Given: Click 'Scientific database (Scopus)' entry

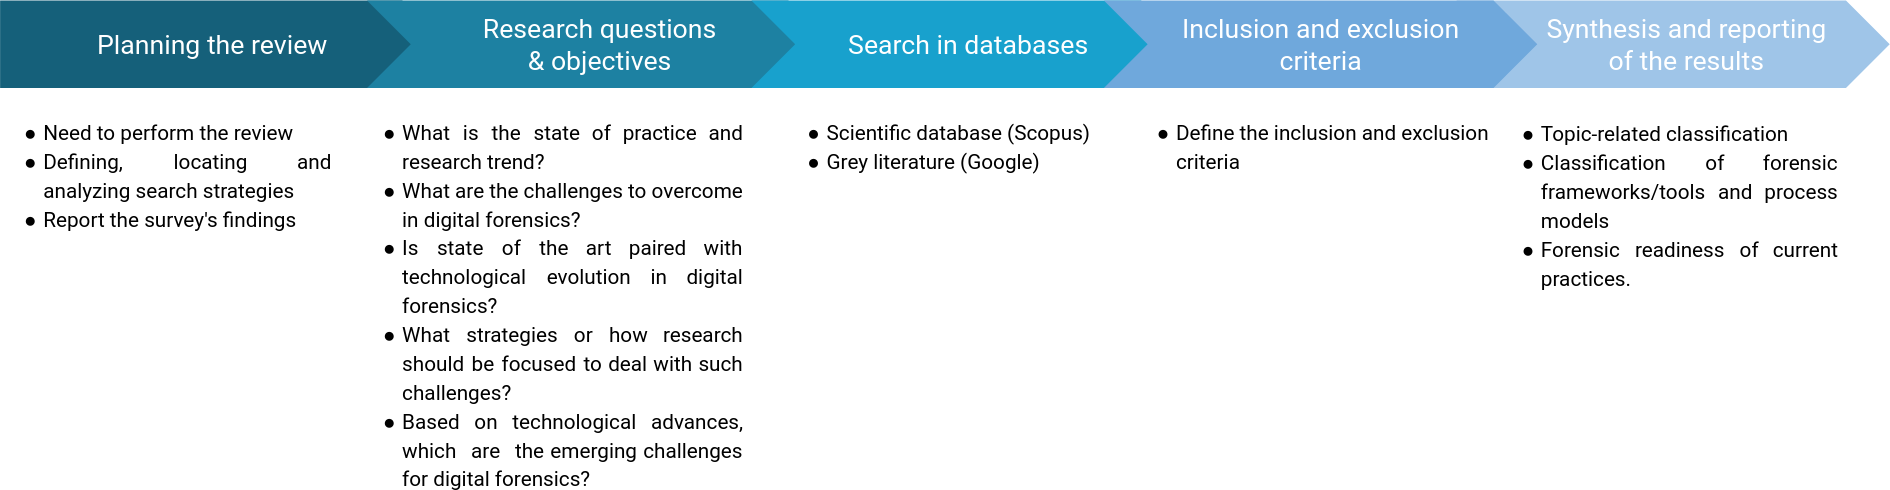Looking at the screenshot, I should point(957,133).
